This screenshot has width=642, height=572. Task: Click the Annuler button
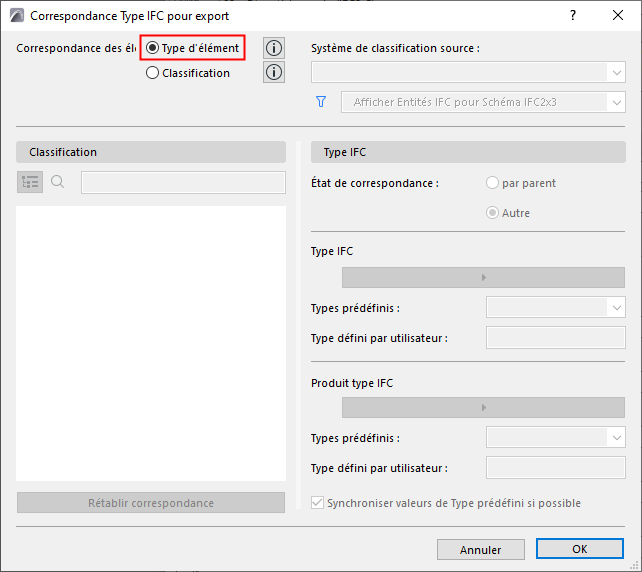481,549
